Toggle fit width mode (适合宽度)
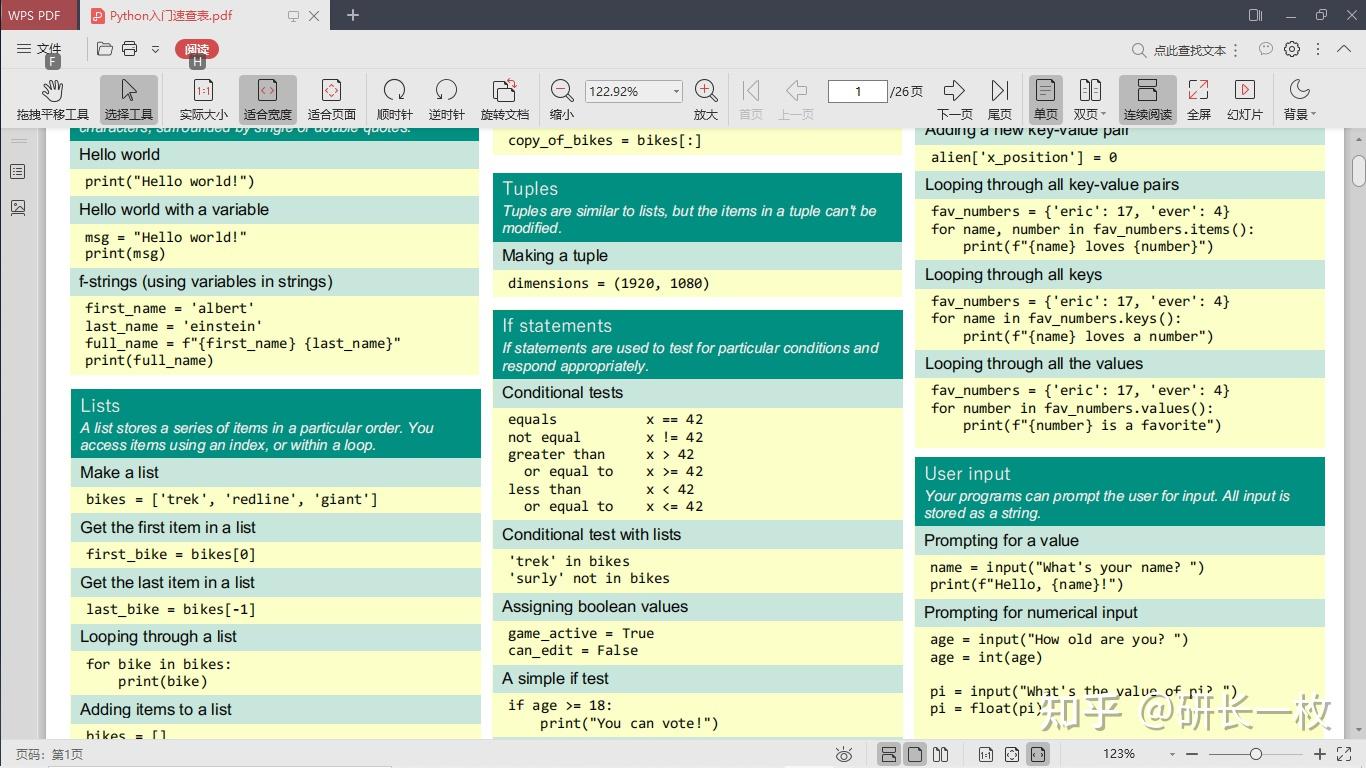Viewport: 1366px width, 768px height. [267, 100]
